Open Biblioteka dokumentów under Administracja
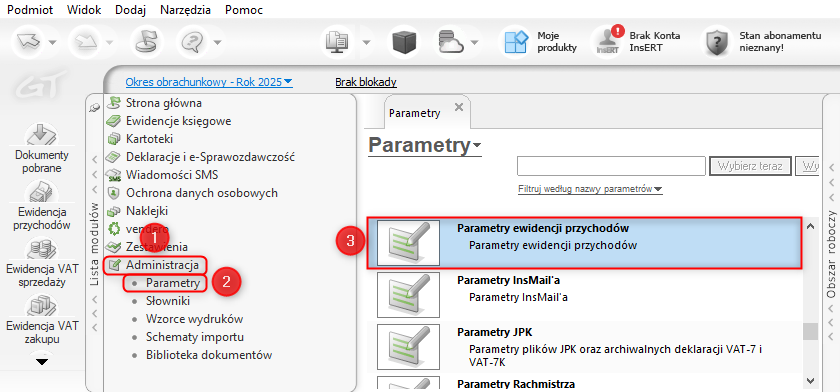This screenshot has width=840, height=392. (x=209, y=355)
